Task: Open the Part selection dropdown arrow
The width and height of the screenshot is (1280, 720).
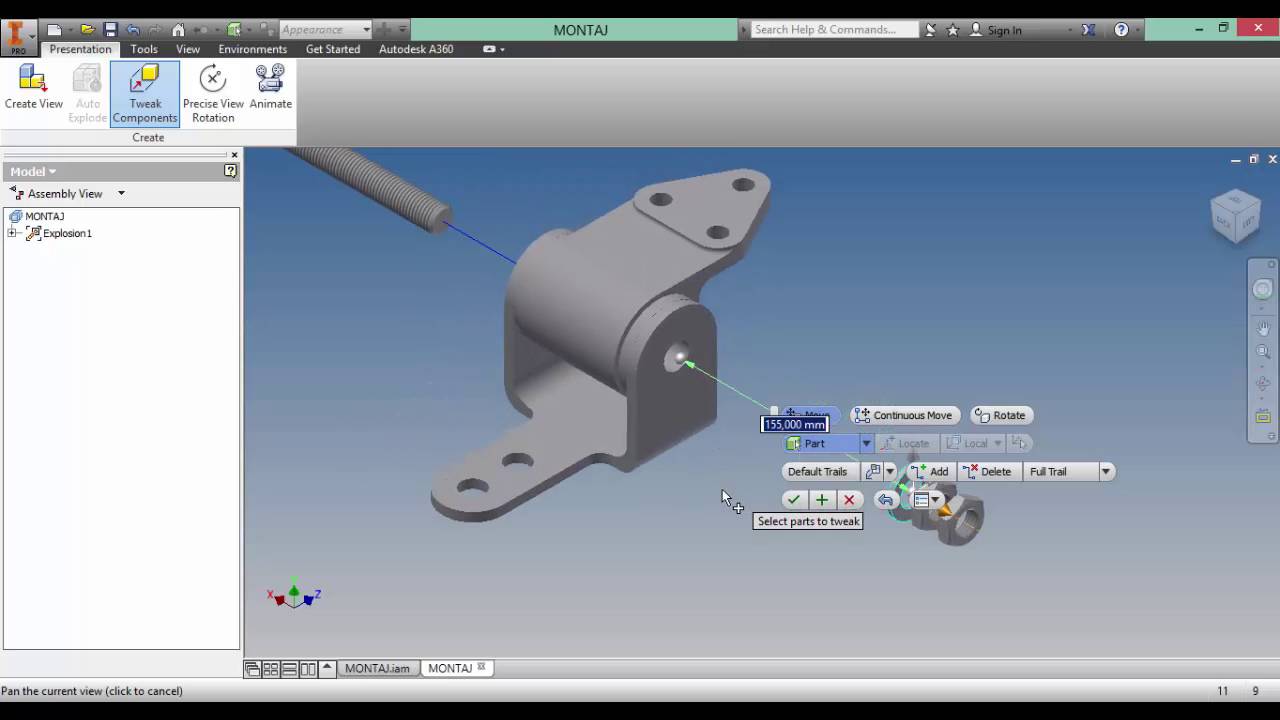Action: [x=866, y=444]
